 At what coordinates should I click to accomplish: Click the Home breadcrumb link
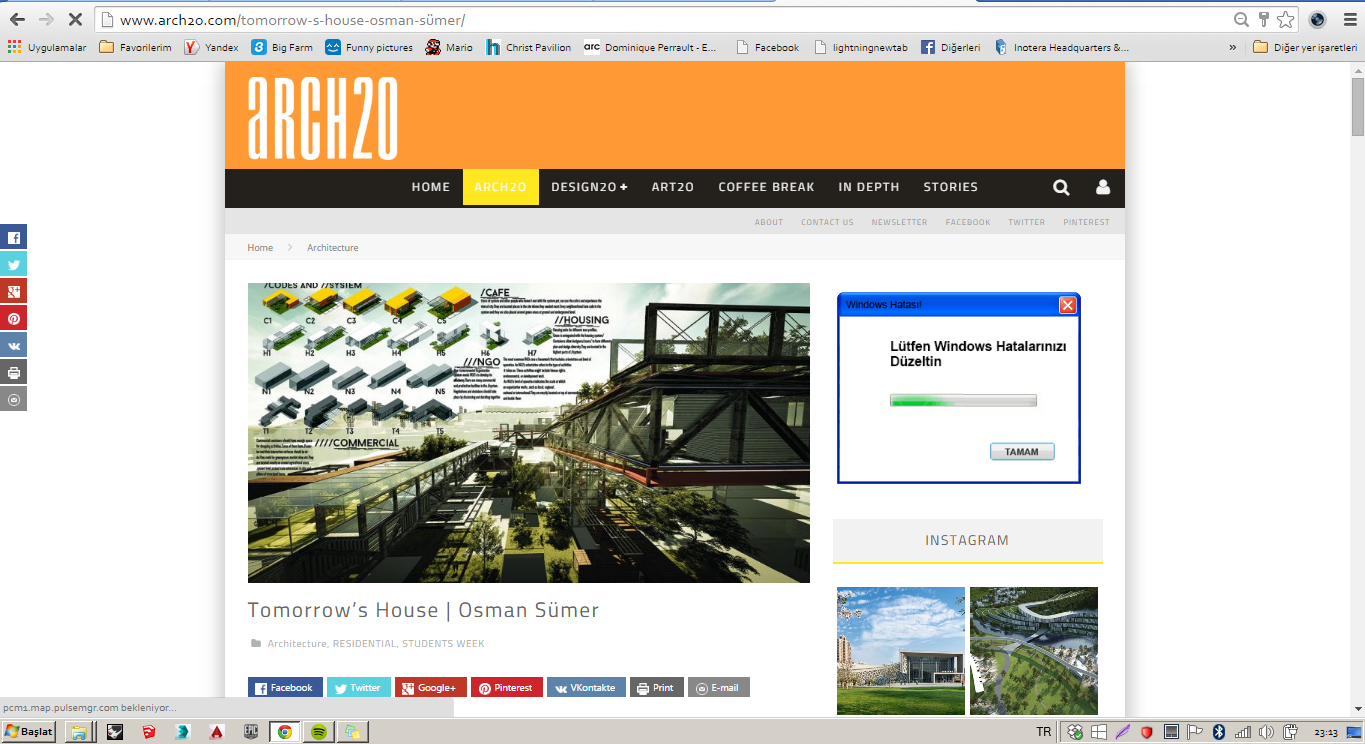tap(260, 247)
